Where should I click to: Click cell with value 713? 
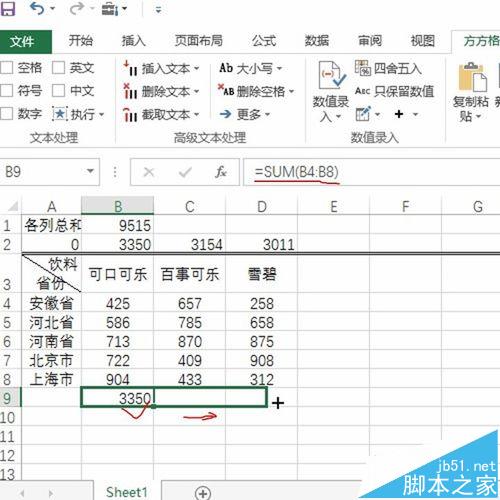[117, 341]
